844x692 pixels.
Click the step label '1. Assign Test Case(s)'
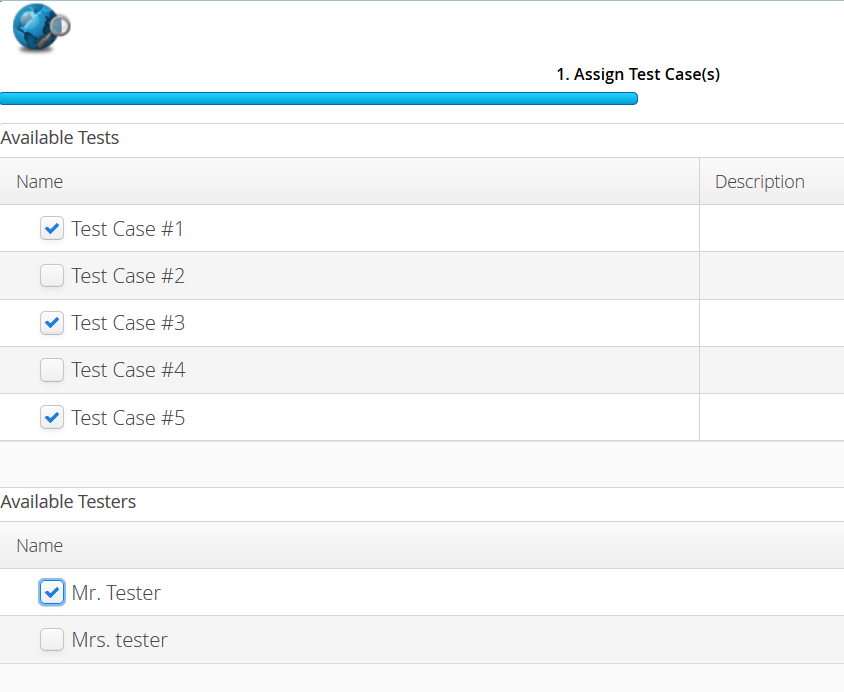(638, 73)
